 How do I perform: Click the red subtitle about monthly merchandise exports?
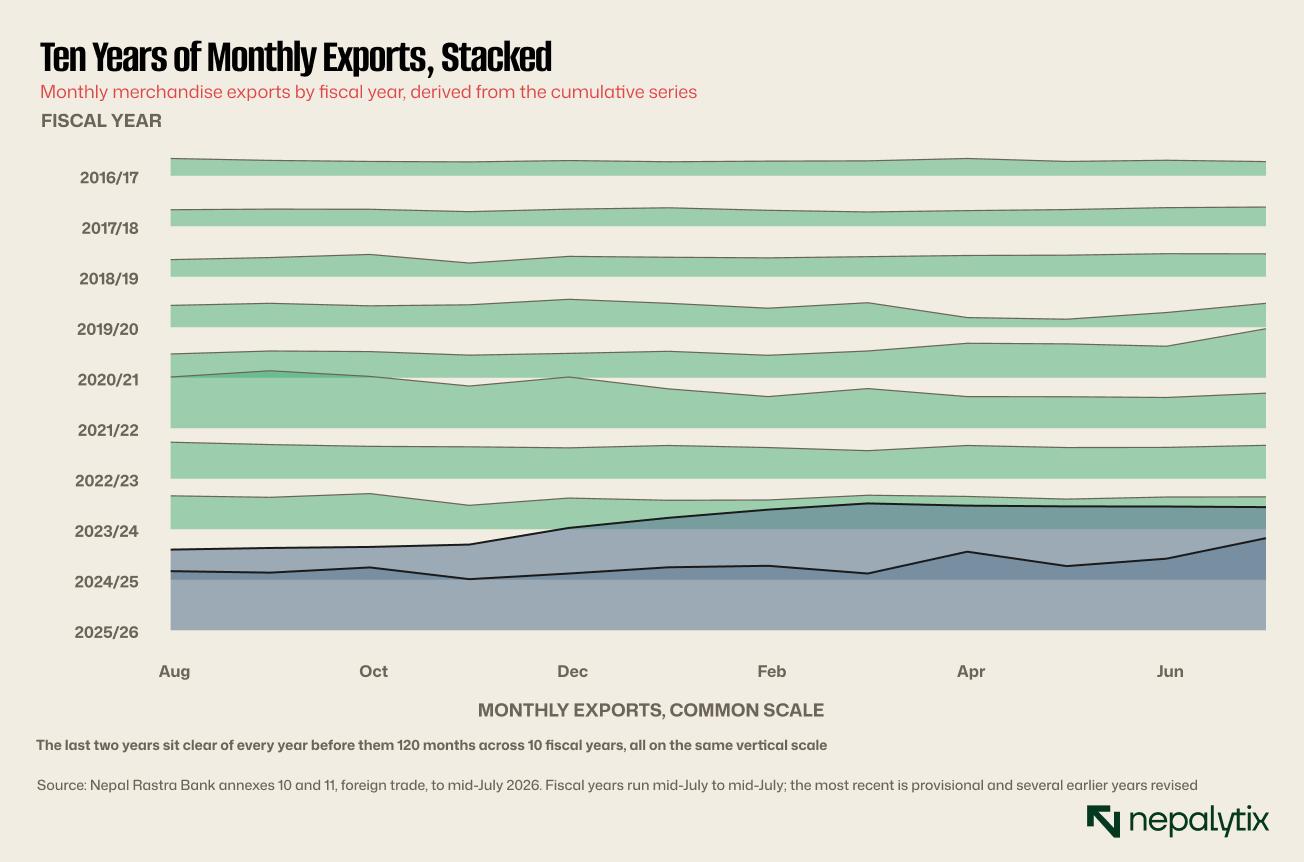(x=368, y=92)
